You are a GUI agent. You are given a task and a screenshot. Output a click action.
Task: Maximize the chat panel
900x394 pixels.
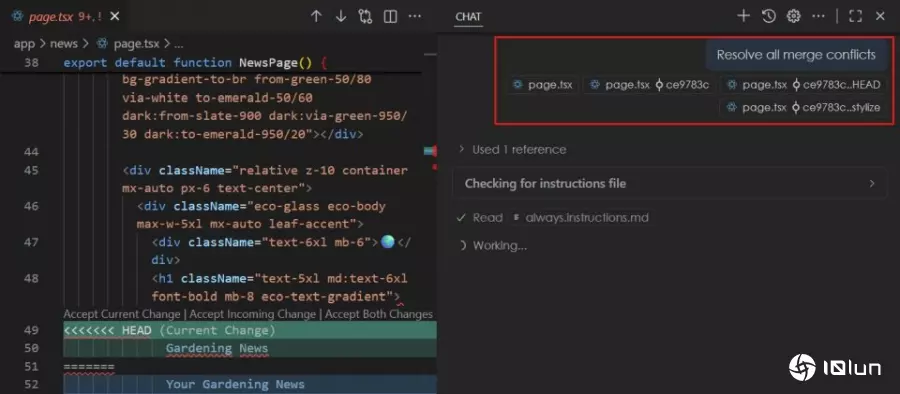tap(855, 16)
